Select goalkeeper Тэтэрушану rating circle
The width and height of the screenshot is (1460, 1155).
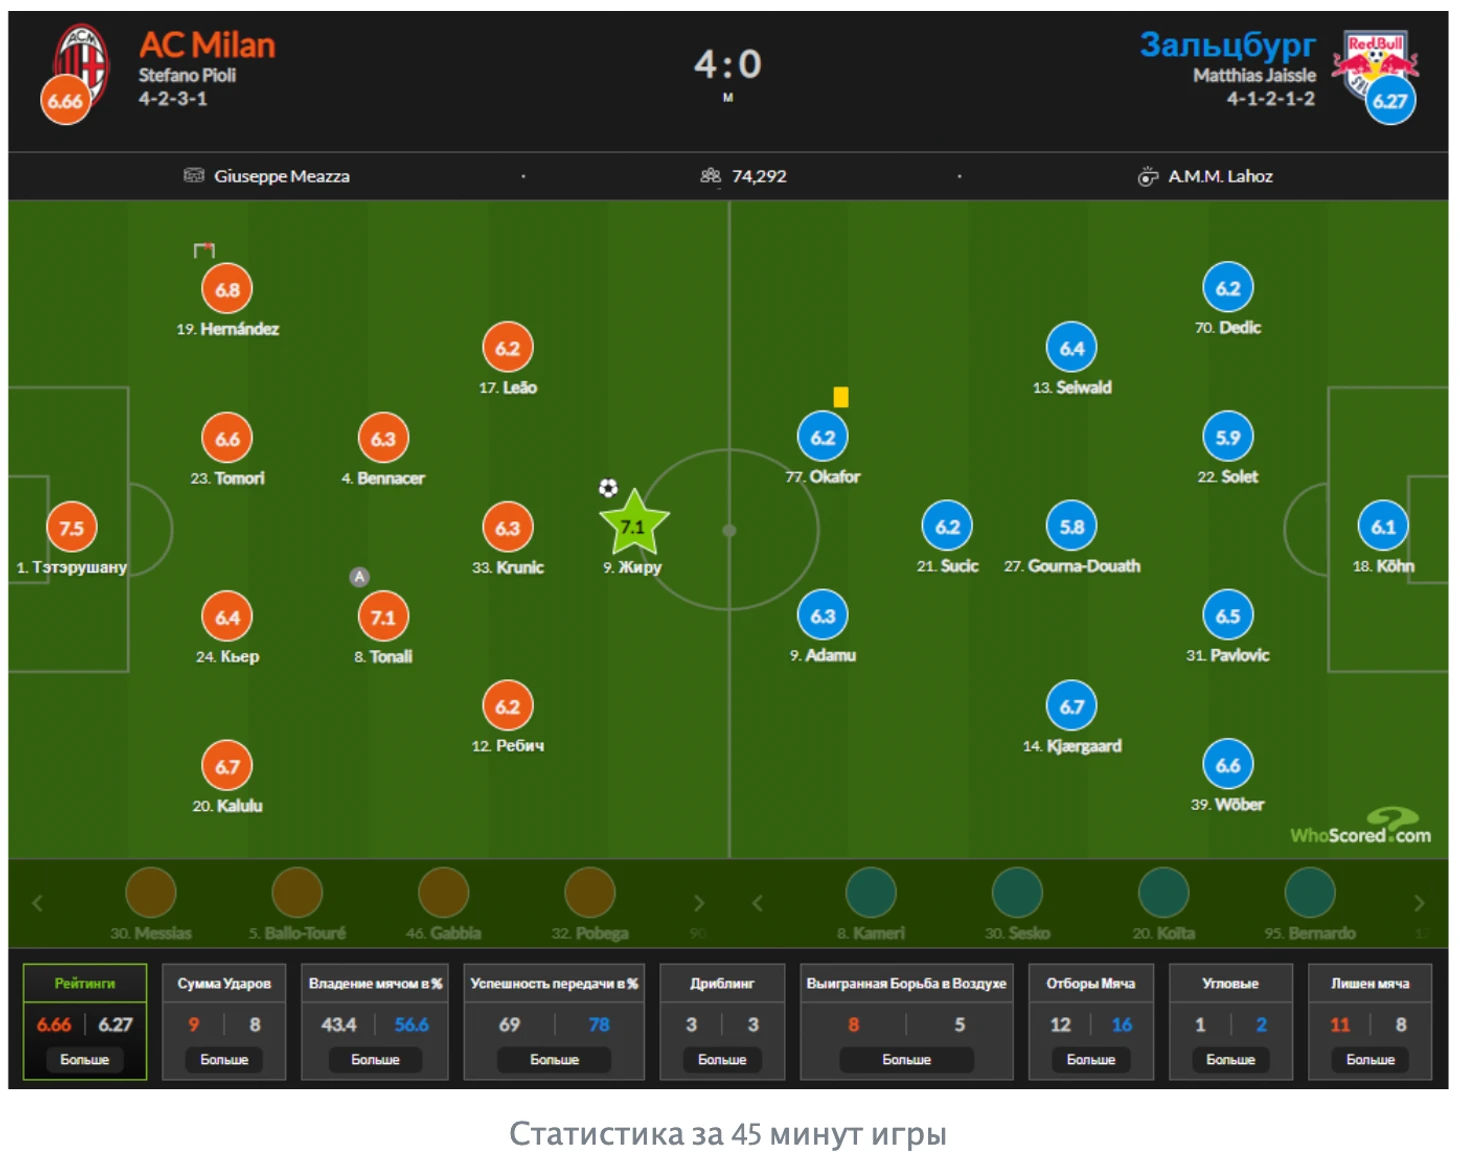click(x=72, y=527)
